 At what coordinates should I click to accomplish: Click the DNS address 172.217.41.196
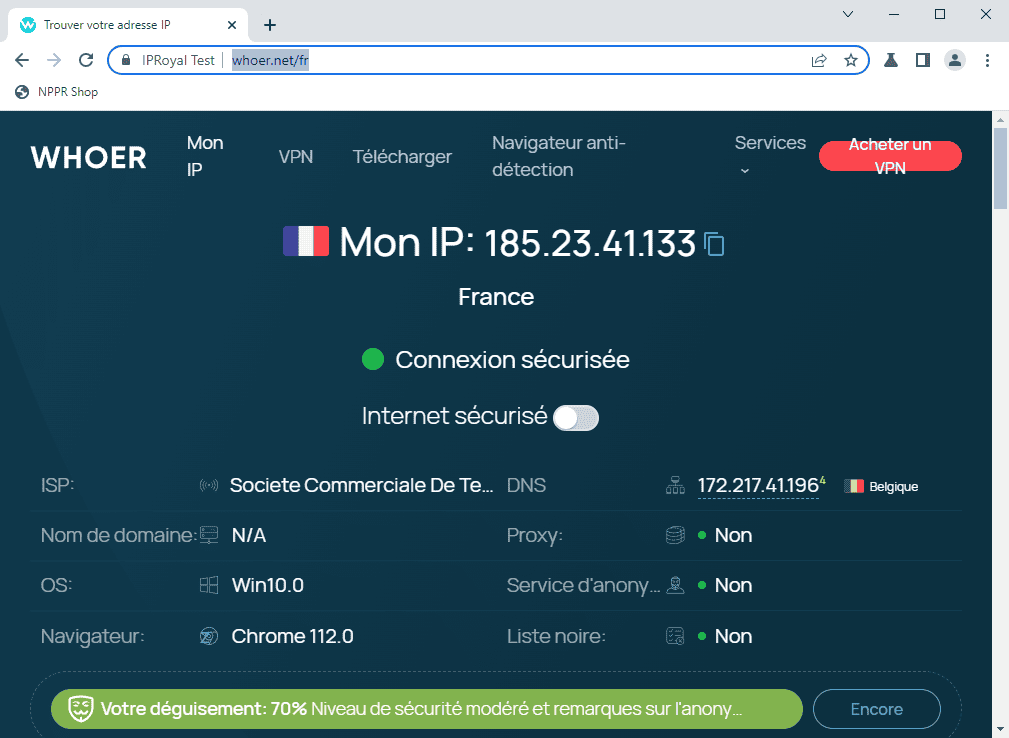(x=758, y=485)
